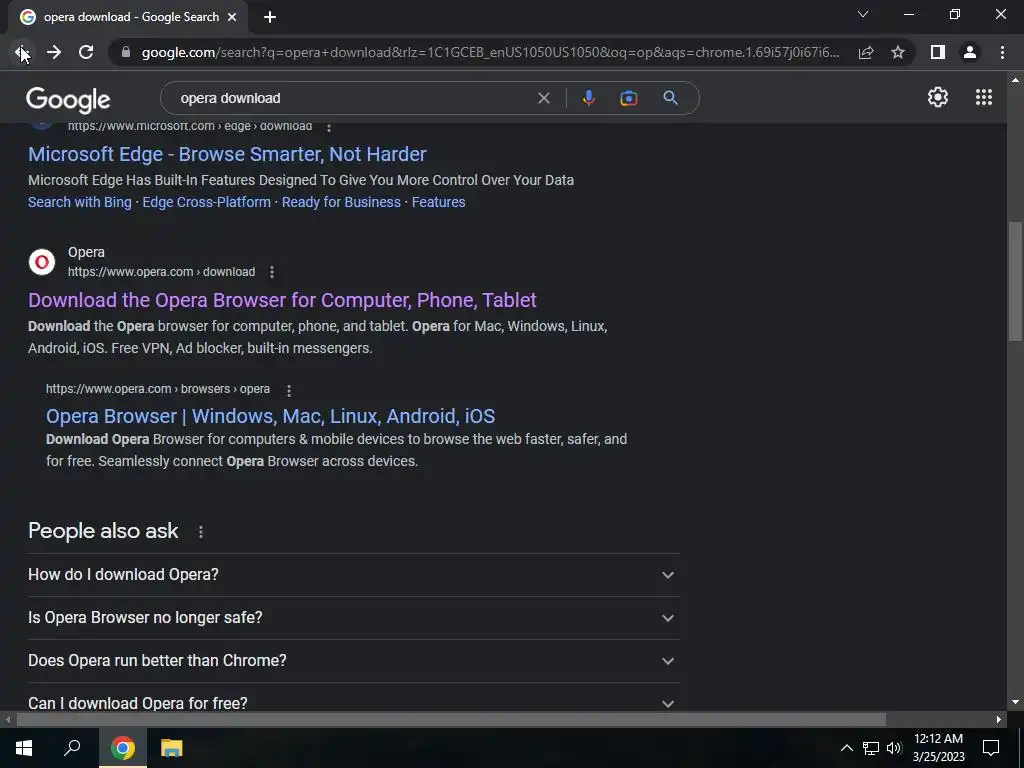This screenshot has width=1024, height=768.
Task: Expand Can I download Opera for free?
Action: click(353, 699)
